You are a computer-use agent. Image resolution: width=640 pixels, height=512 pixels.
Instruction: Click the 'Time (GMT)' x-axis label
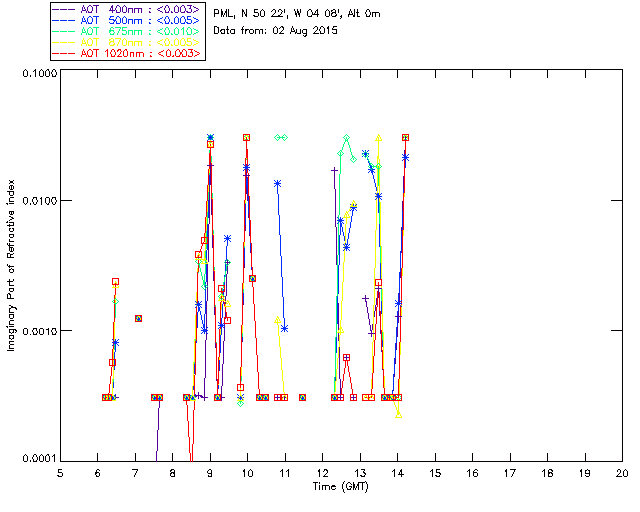coord(341,485)
